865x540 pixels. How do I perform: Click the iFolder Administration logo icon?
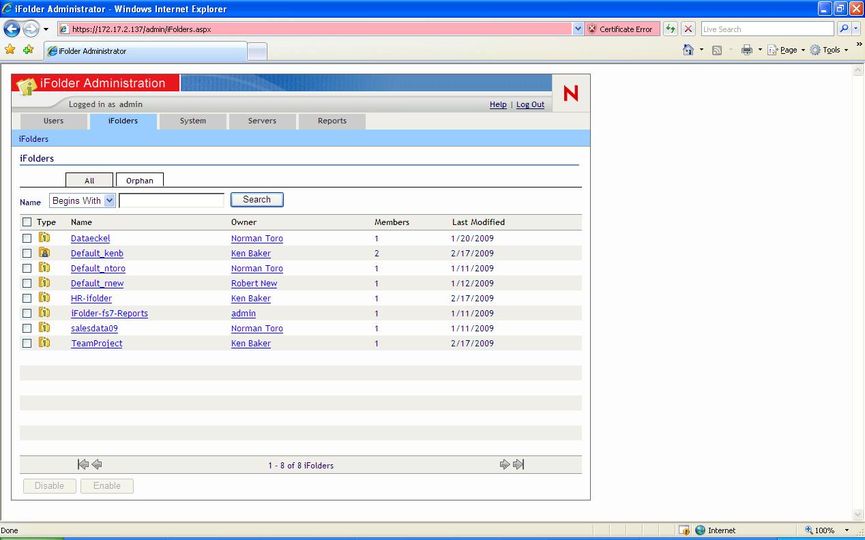(26, 85)
